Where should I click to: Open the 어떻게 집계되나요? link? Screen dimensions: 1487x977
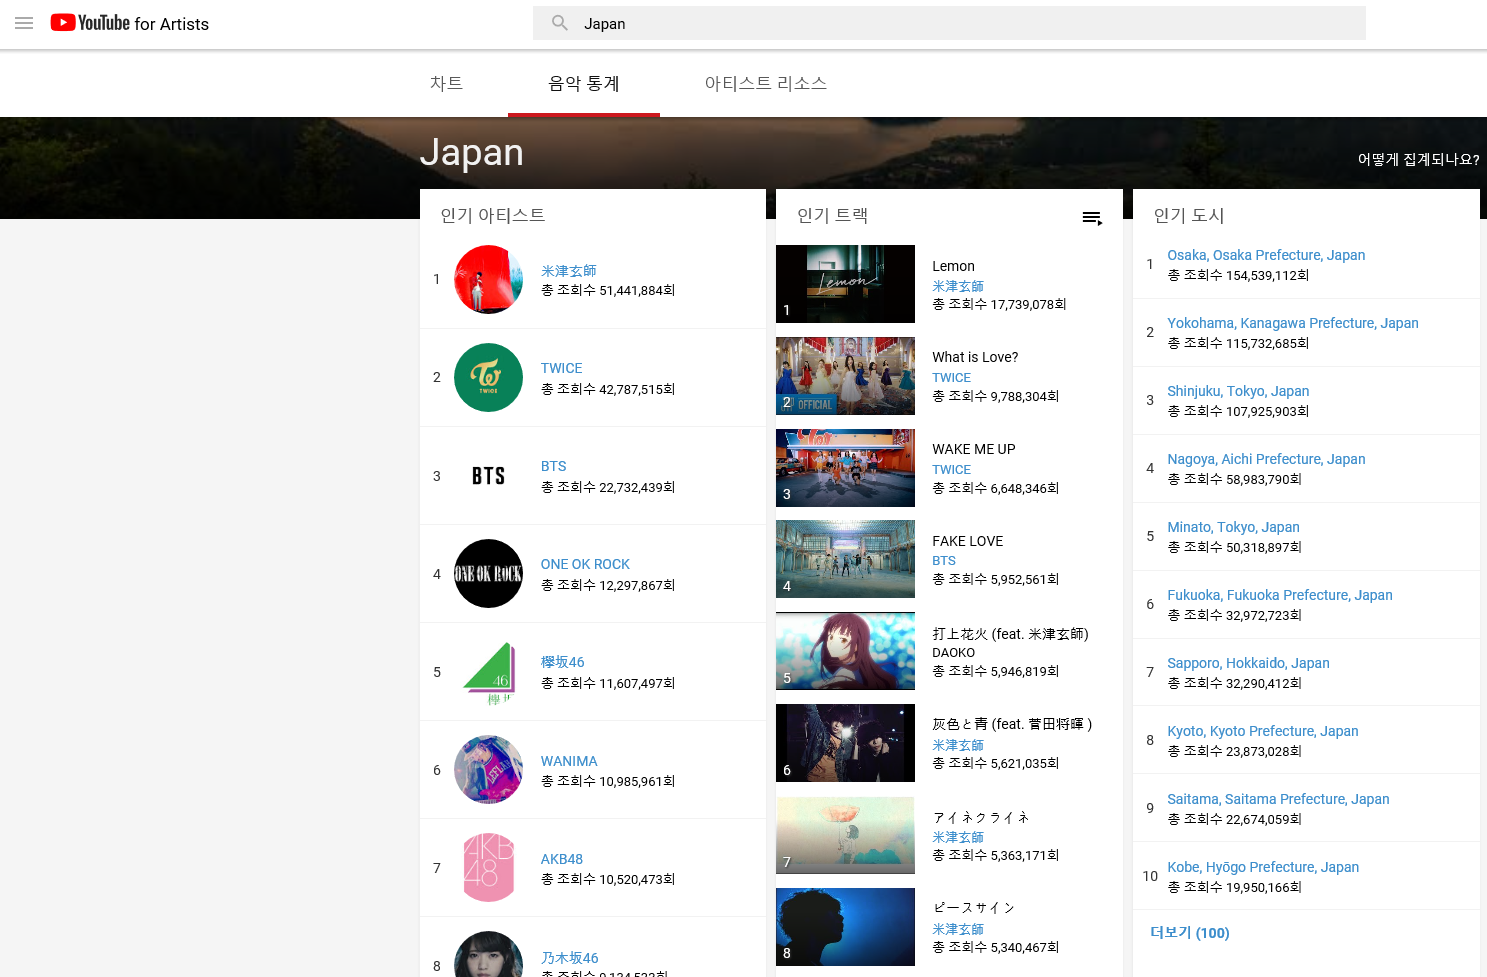click(1418, 159)
